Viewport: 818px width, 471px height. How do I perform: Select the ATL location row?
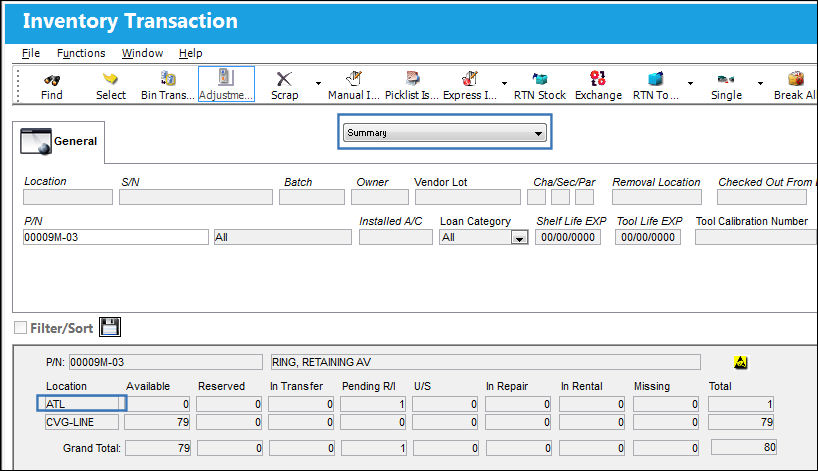click(x=81, y=404)
